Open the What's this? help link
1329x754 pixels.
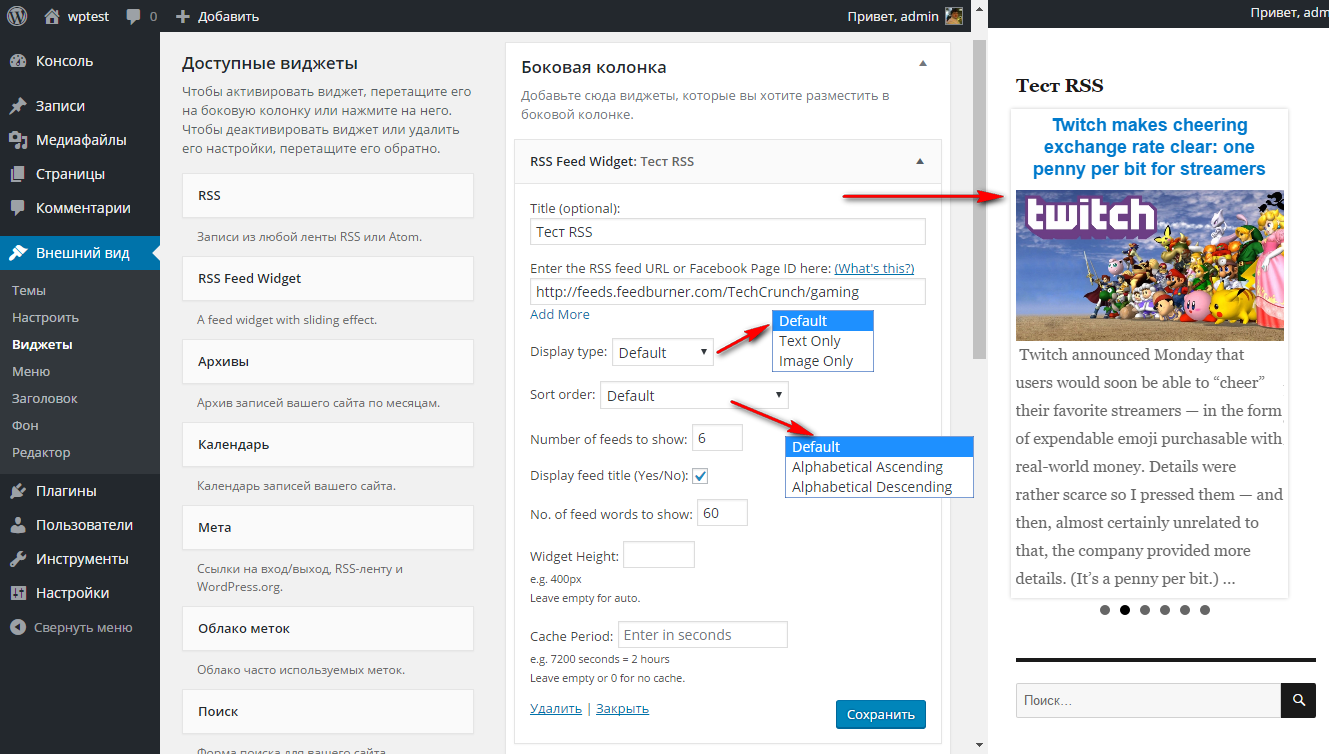[x=874, y=268]
